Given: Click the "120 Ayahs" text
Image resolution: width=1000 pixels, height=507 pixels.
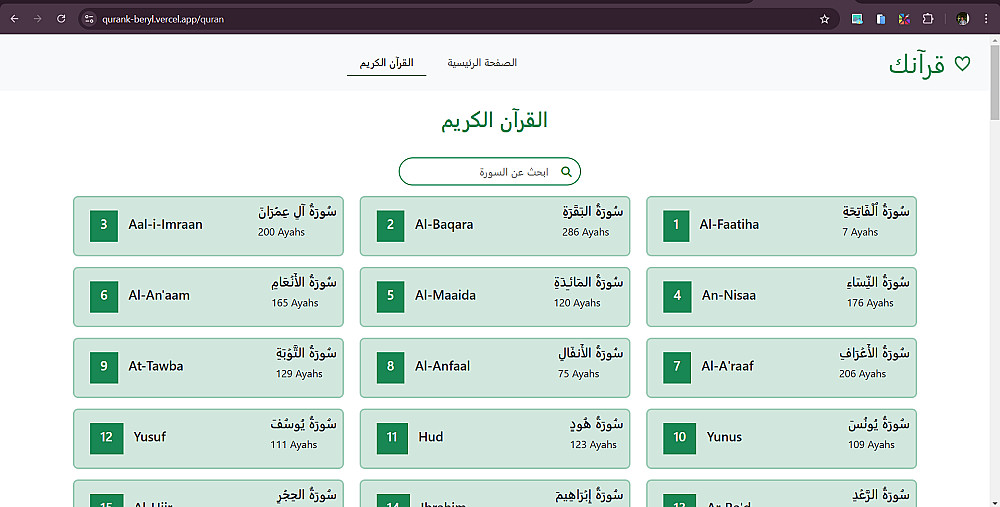Looking at the screenshot, I should tap(577, 304).
